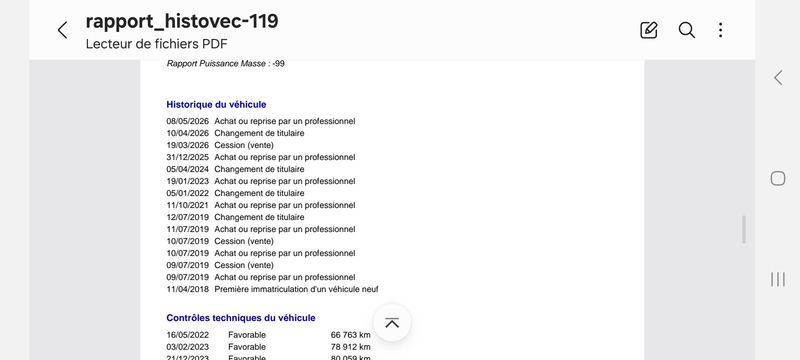
Task: Select the 08/05/2026 Achat ou reprise entry
Action: 261,121
